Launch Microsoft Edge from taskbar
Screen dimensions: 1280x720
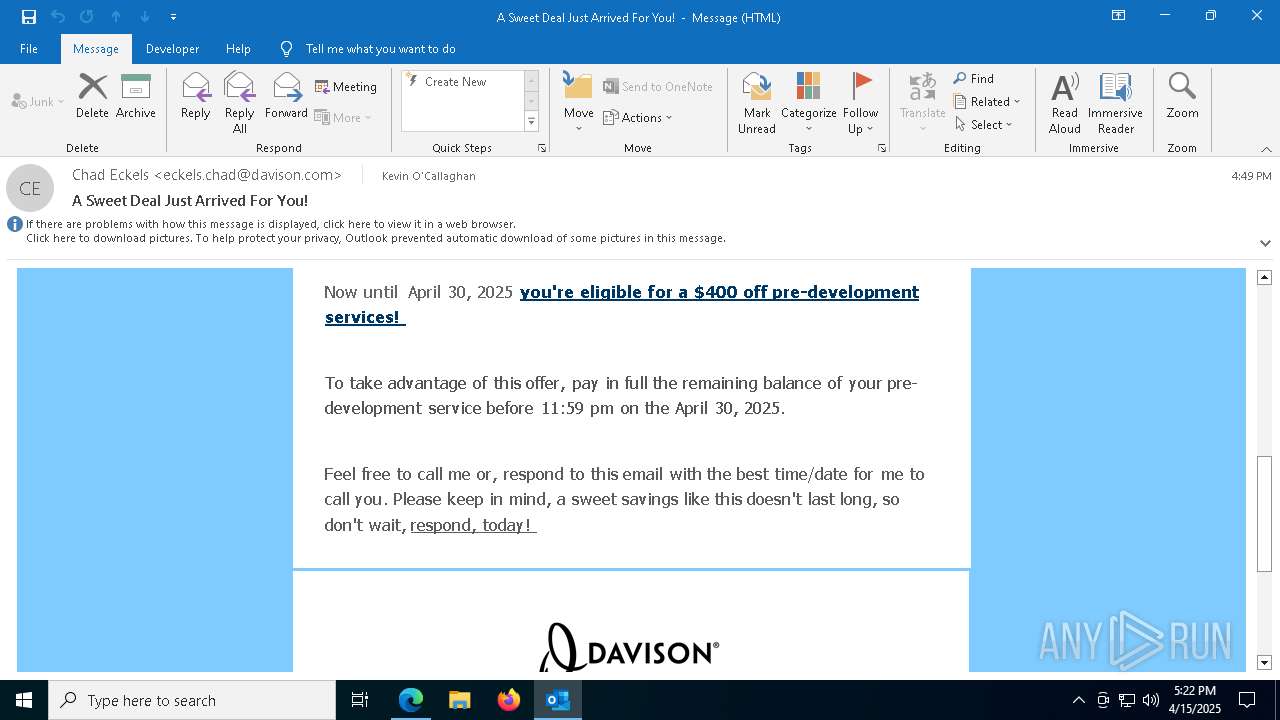coord(411,700)
